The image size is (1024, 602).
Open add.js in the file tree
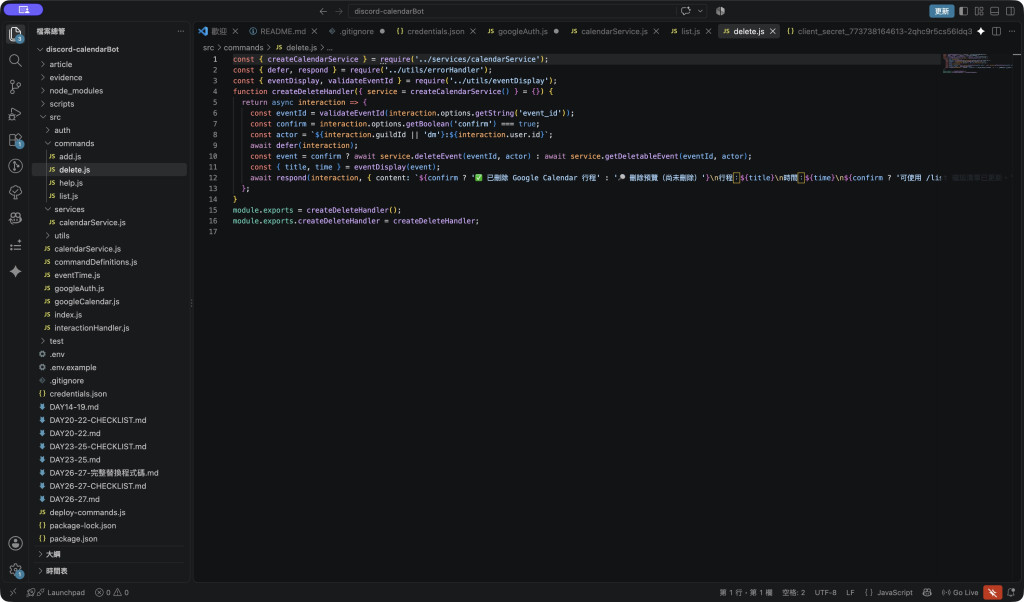[x=70, y=157]
